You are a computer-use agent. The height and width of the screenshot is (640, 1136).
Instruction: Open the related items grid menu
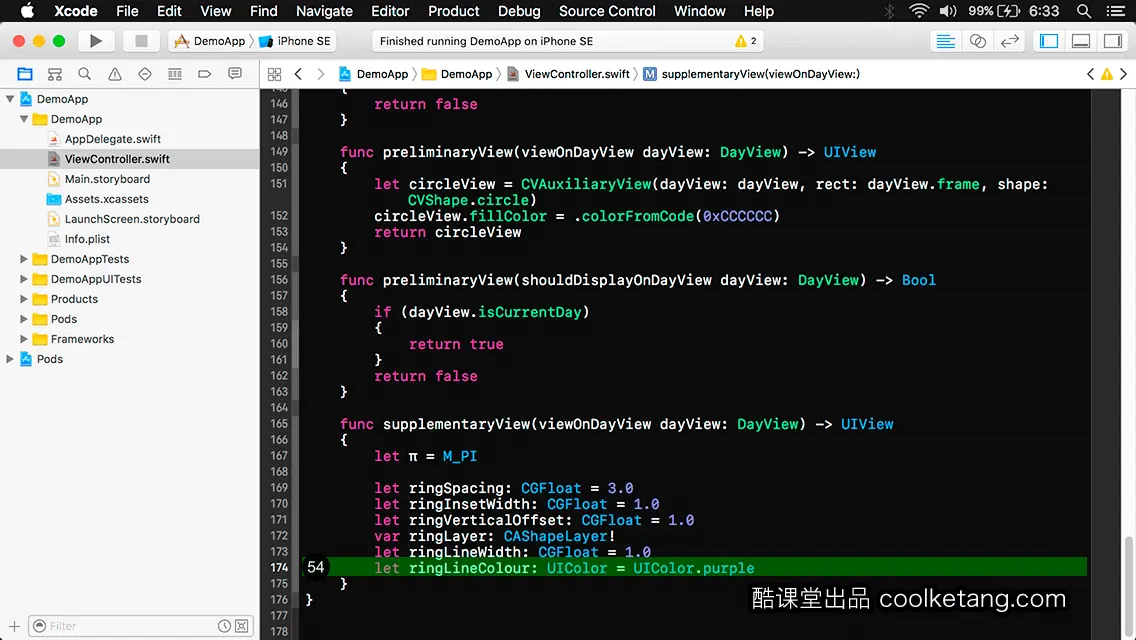(274, 74)
